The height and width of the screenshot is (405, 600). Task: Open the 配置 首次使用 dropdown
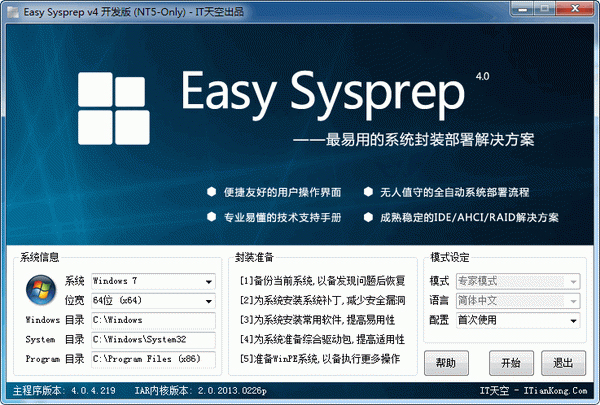coord(518,320)
